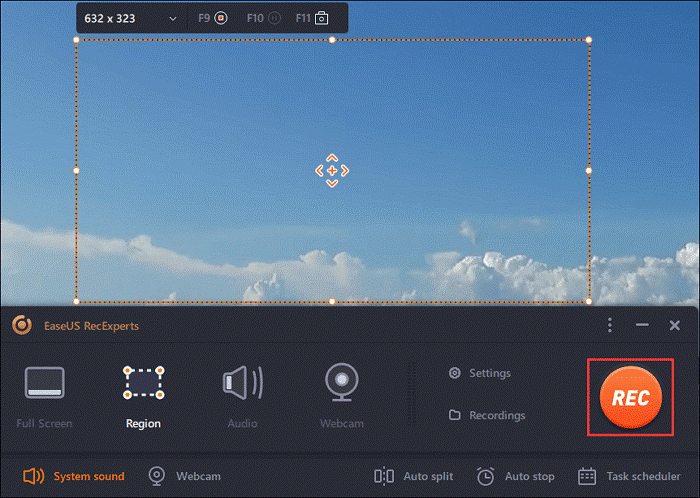Toggle Webcam overlay in bottom bar
Viewport: 700px width, 498px height.
[x=184, y=476]
